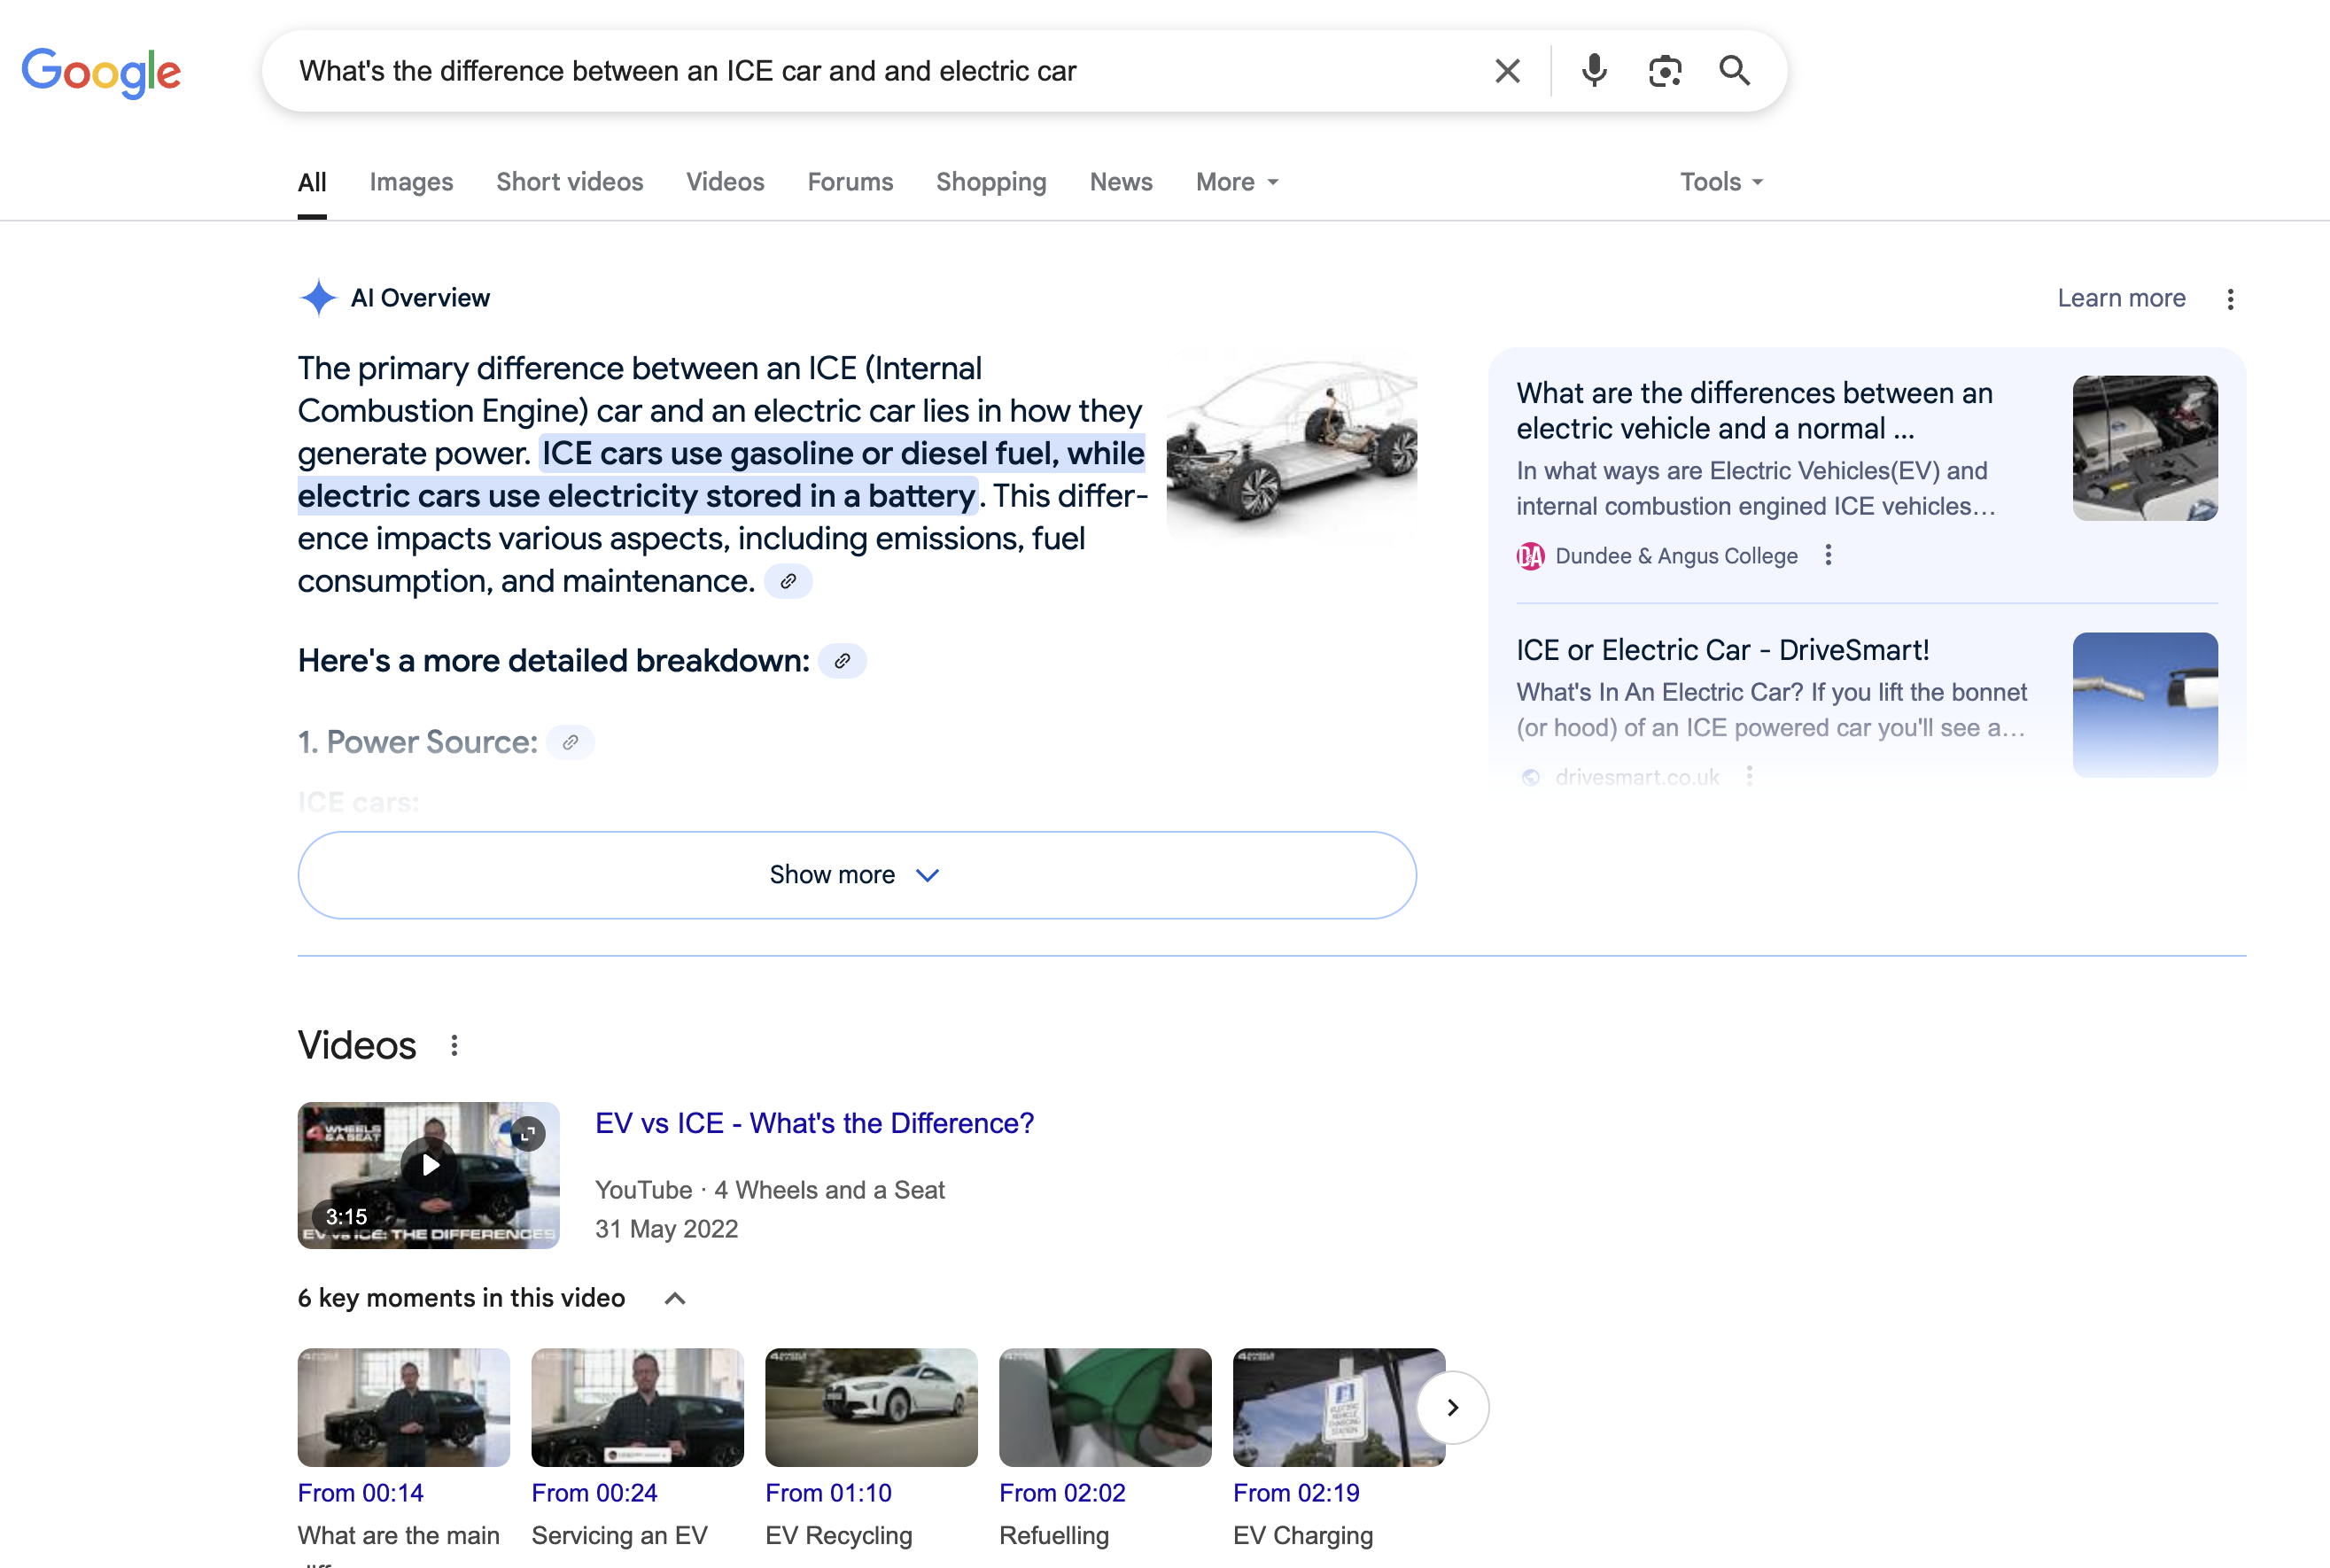
Task: Start voice search with microphone icon
Action: (x=1594, y=71)
